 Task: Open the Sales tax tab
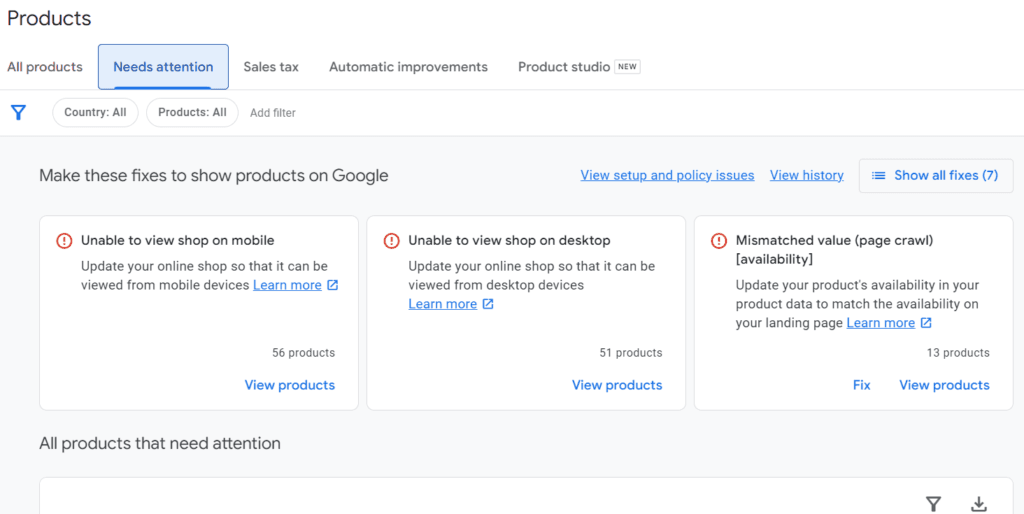click(x=271, y=67)
